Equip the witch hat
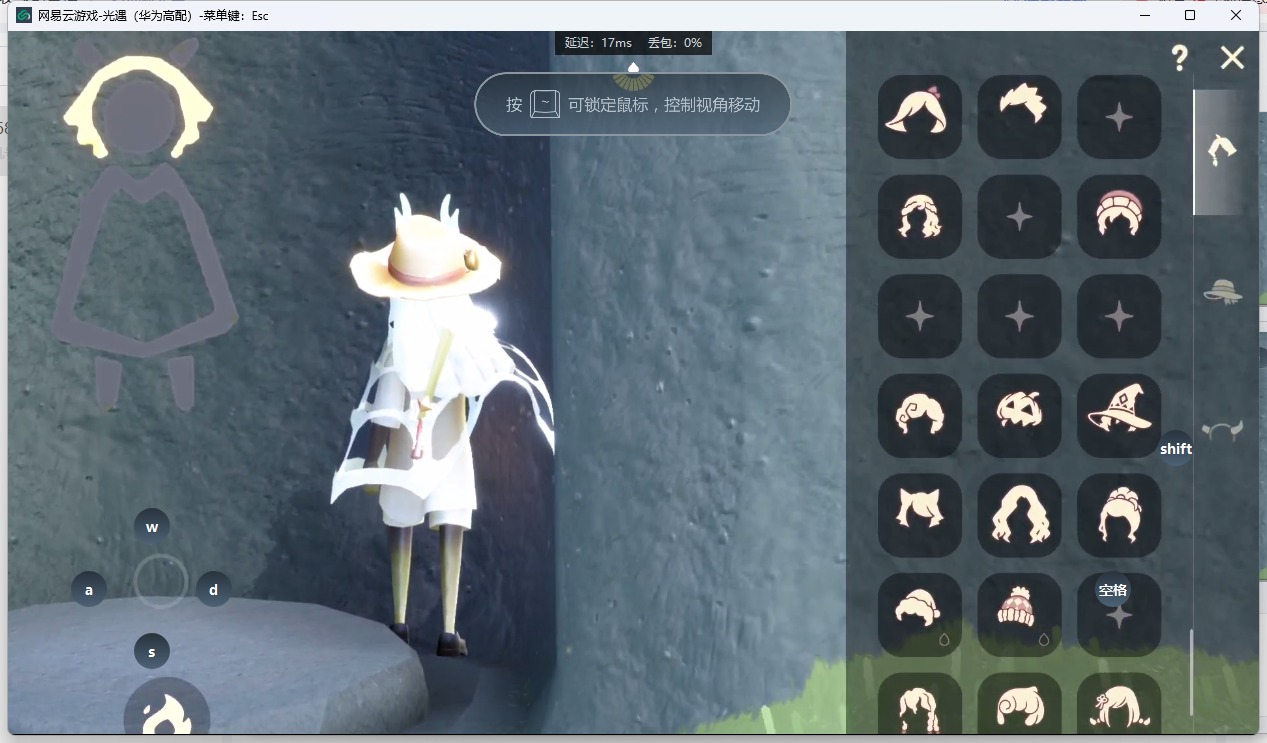1267x743 pixels. click(1119, 415)
